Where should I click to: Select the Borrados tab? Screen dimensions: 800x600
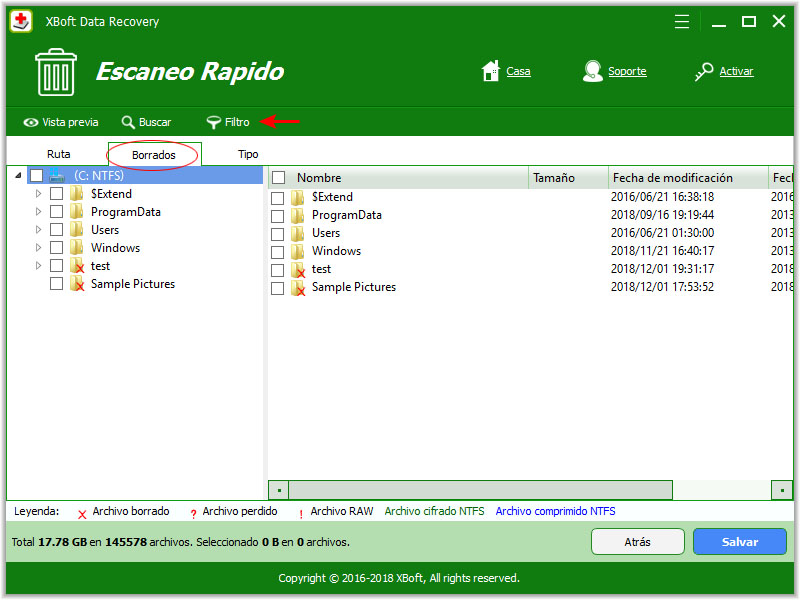(x=154, y=155)
